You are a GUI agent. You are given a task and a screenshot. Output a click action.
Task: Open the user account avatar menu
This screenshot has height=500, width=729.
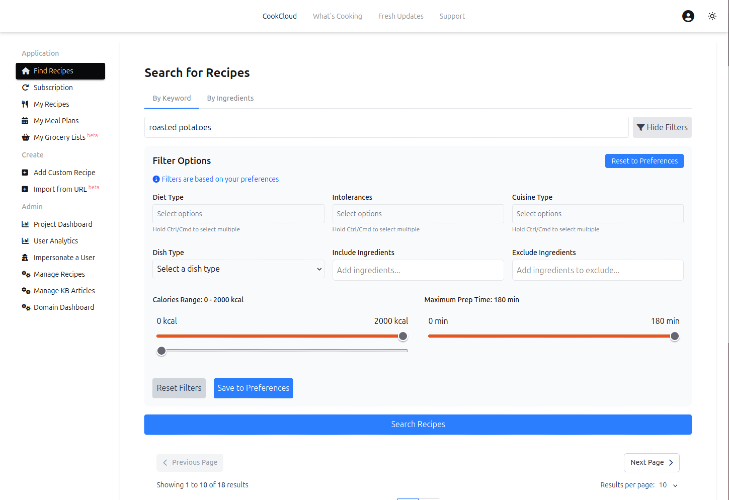(688, 16)
